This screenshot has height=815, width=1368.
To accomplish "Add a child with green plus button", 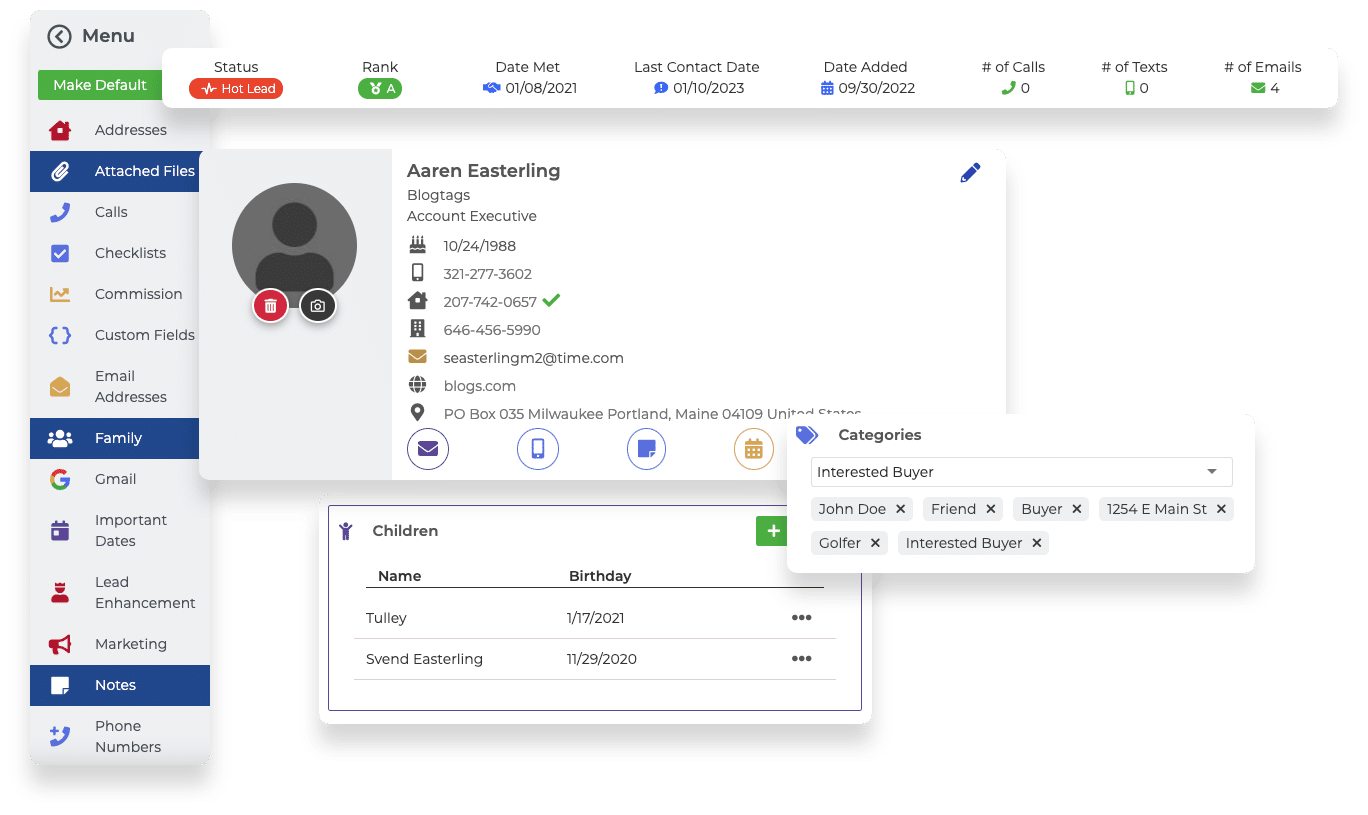I will (772, 531).
